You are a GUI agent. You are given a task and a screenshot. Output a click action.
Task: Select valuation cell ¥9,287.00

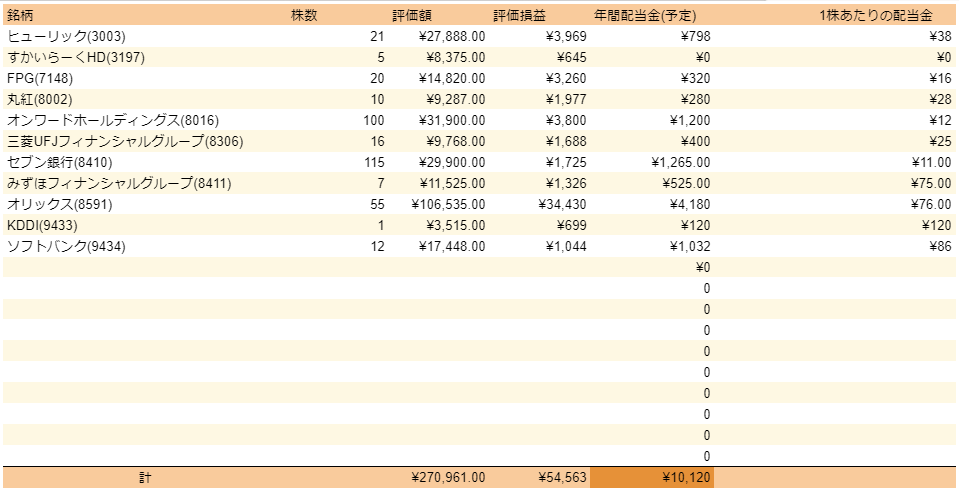pyautogui.click(x=456, y=99)
